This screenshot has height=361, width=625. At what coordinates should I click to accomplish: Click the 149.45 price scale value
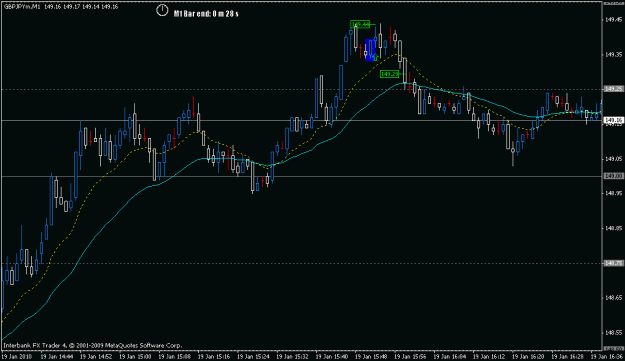[x=613, y=20]
